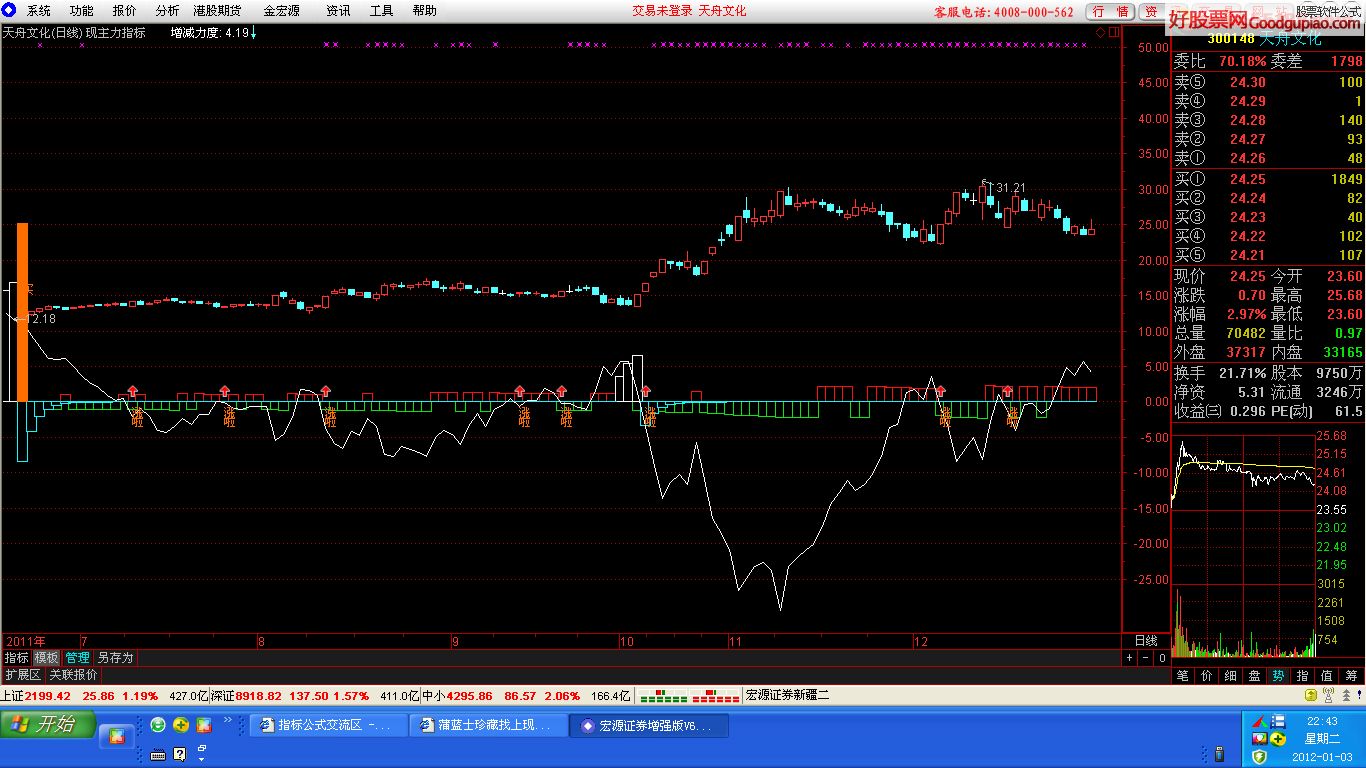Click the 行情 button at top
Viewport: 1366px width, 768px height.
click(1111, 11)
